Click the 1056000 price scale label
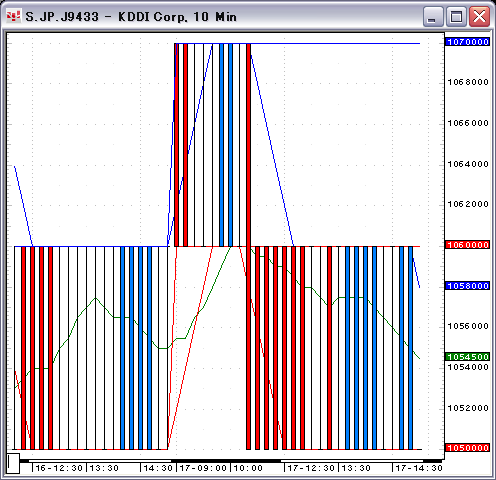Viewport: 496px width, 480px height. tap(468, 326)
